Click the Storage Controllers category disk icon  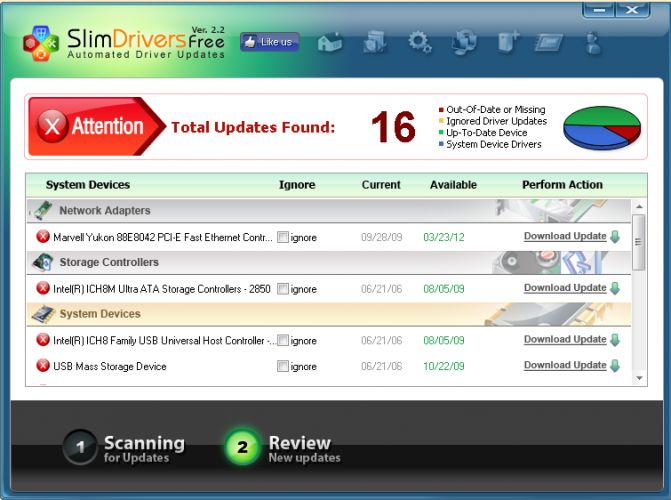coord(42,262)
